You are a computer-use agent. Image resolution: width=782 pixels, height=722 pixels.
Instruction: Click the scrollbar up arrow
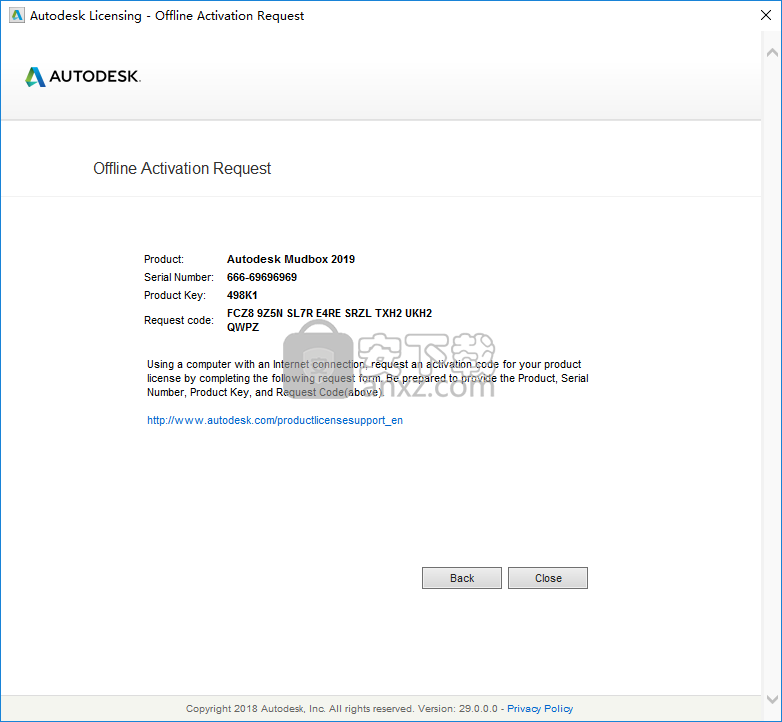[x=772, y=52]
